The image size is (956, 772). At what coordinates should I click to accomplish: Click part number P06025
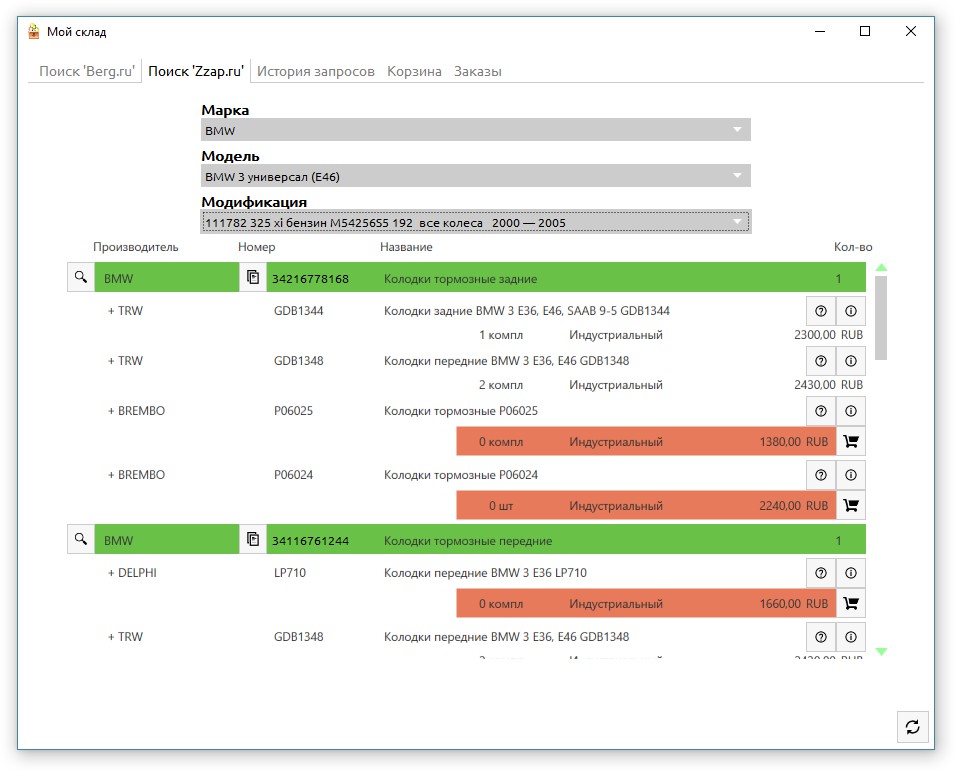tap(293, 411)
